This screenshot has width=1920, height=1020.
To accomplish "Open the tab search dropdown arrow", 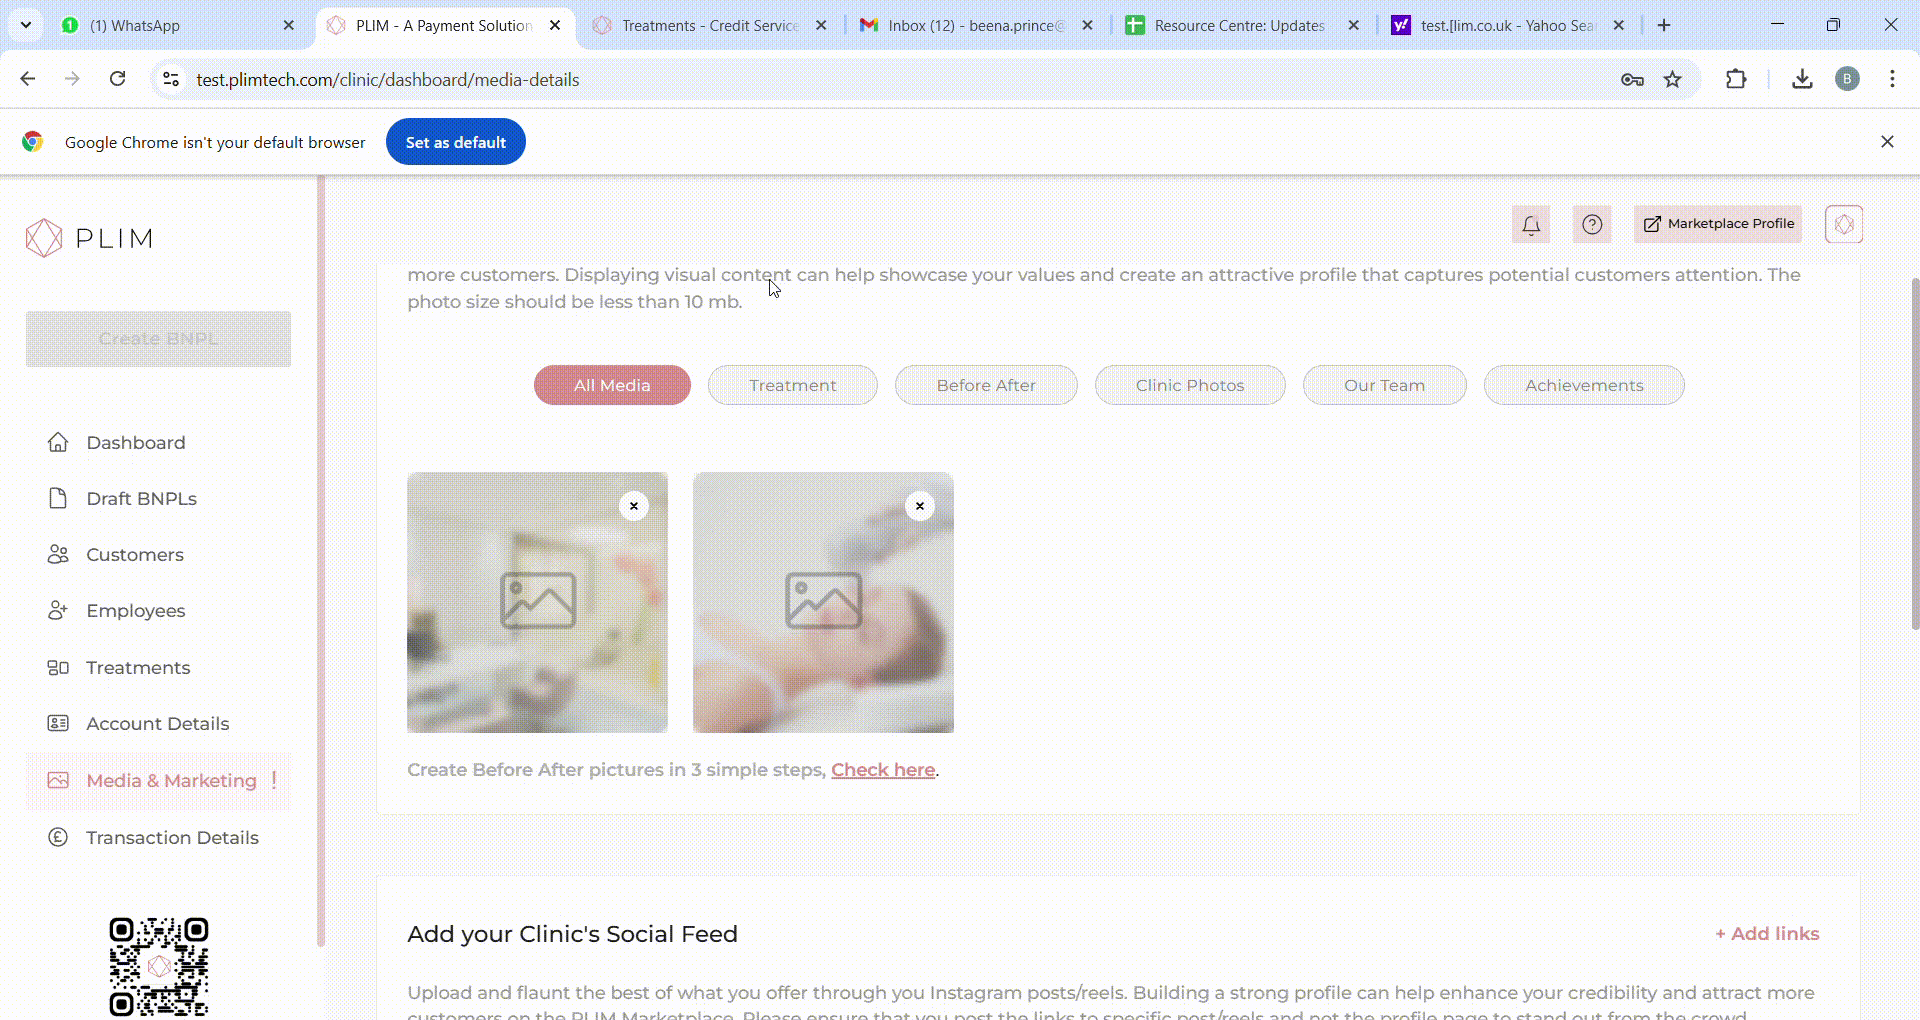I will tap(26, 25).
